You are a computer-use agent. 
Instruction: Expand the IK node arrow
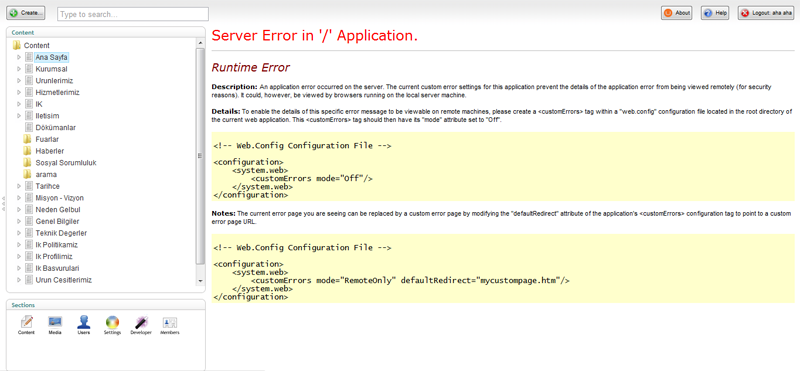(x=19, y=104)
